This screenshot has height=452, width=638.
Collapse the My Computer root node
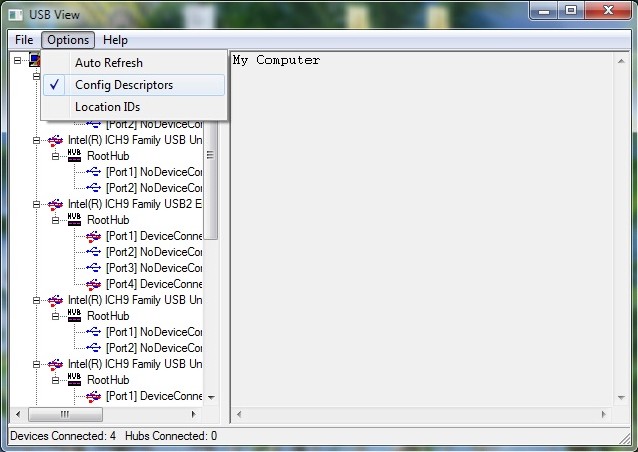click(17, 60)
